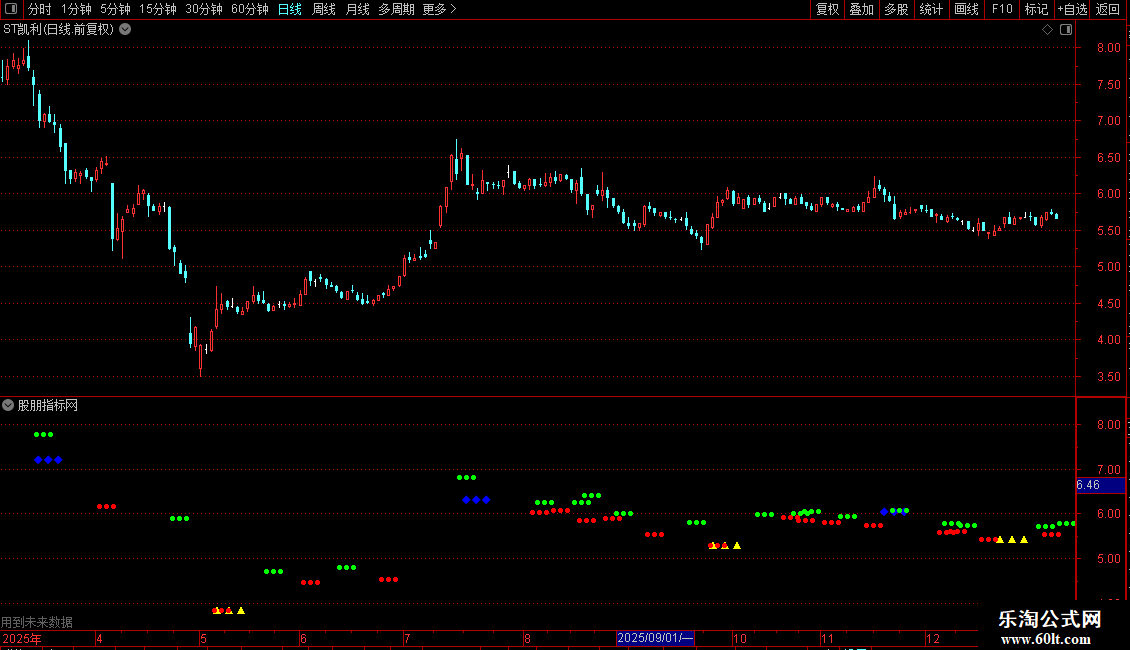Open dropdown beside ST凯利 title

point(125,30)
